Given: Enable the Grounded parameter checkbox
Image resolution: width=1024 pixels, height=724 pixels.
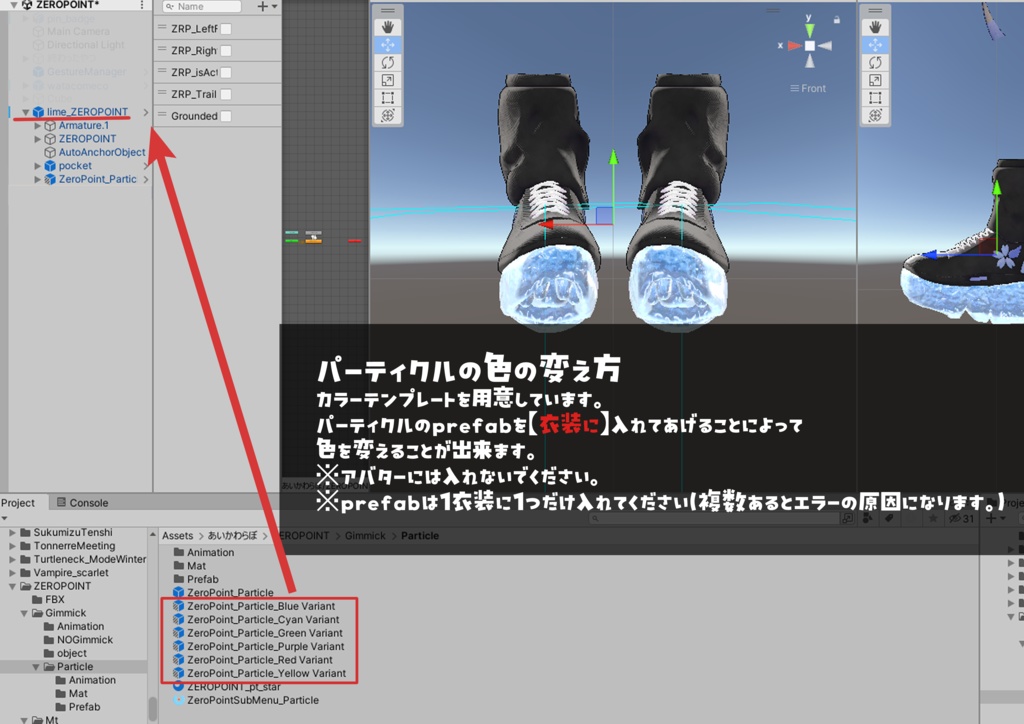Looking at the screenshot, I should coord(226,115).
